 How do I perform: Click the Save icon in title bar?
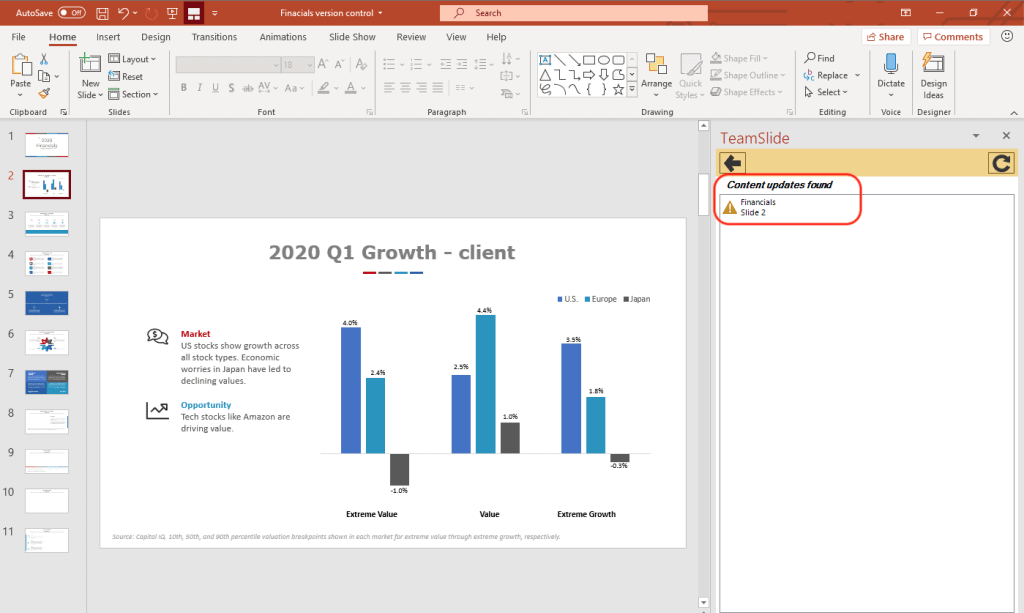point(102,13)
